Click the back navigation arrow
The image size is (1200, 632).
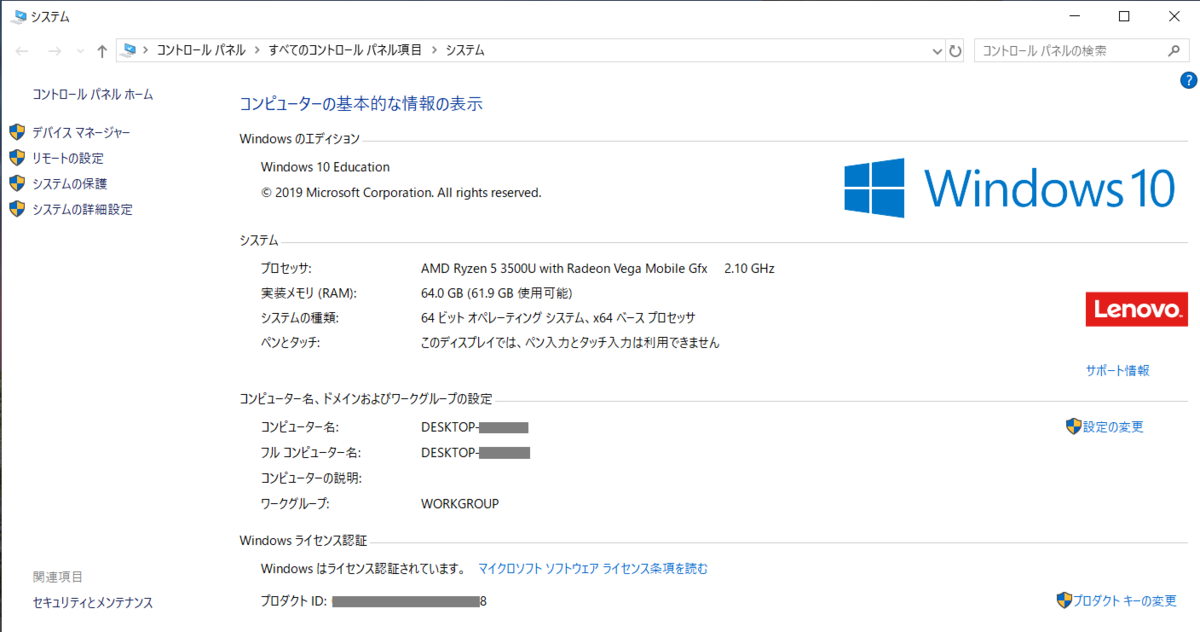(x=22, y=51)
